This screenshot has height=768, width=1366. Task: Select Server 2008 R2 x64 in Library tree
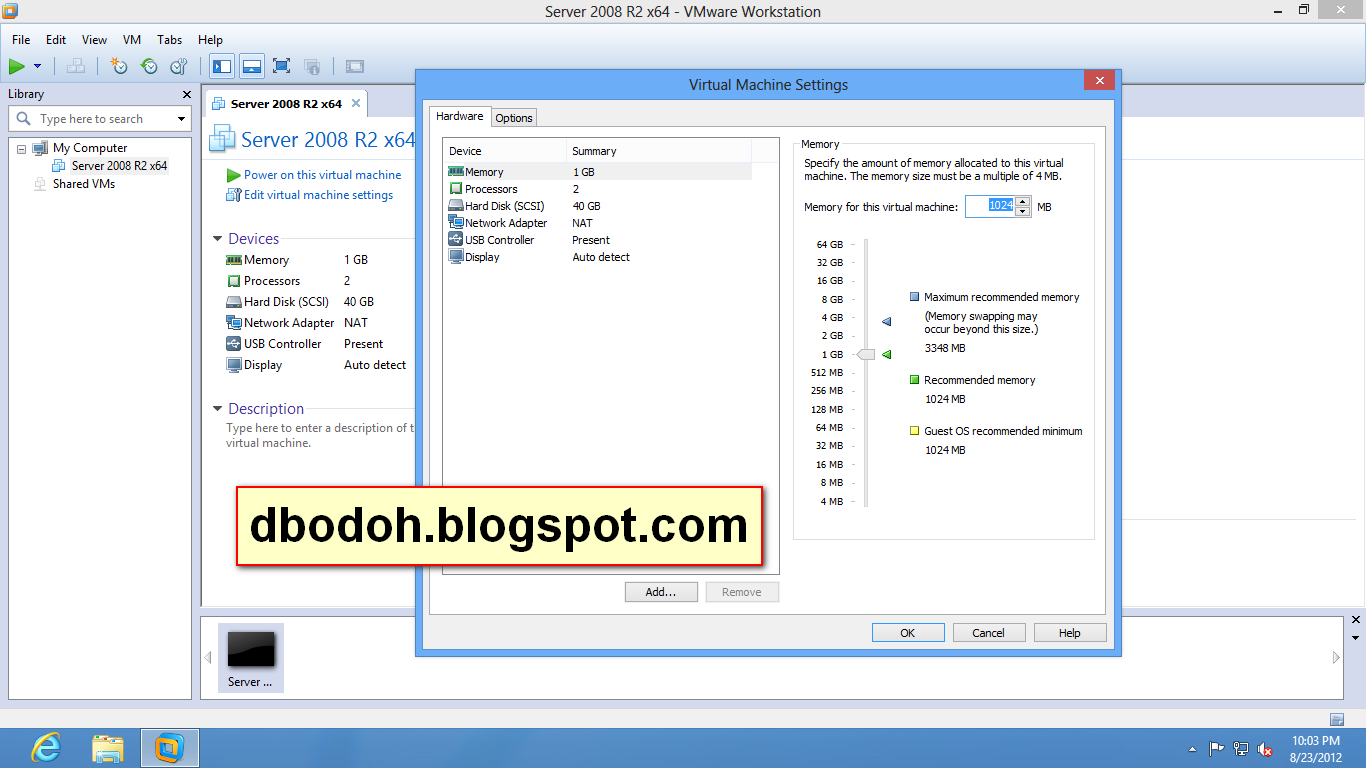point(119,166)
